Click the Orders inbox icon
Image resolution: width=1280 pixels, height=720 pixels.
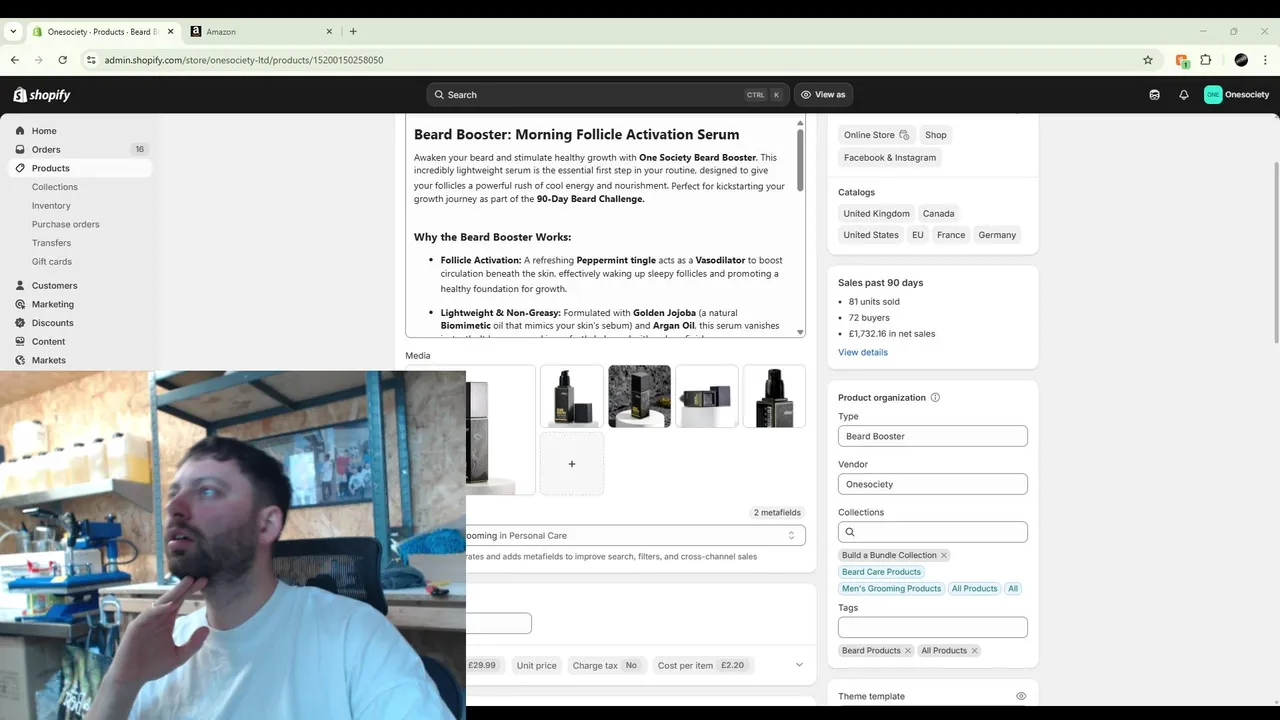pos(20,150)
